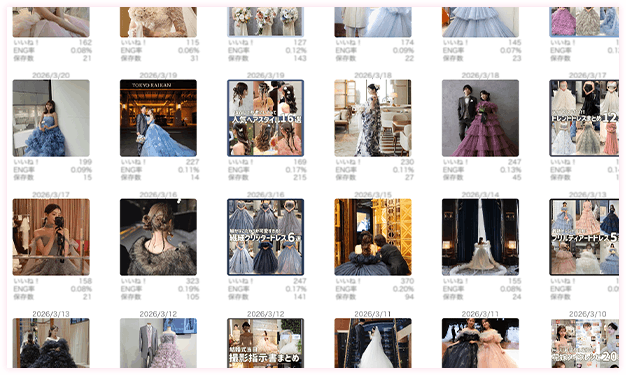Click the likes count 199
This screenshot has height=375, width=626.
pos(85,162)
